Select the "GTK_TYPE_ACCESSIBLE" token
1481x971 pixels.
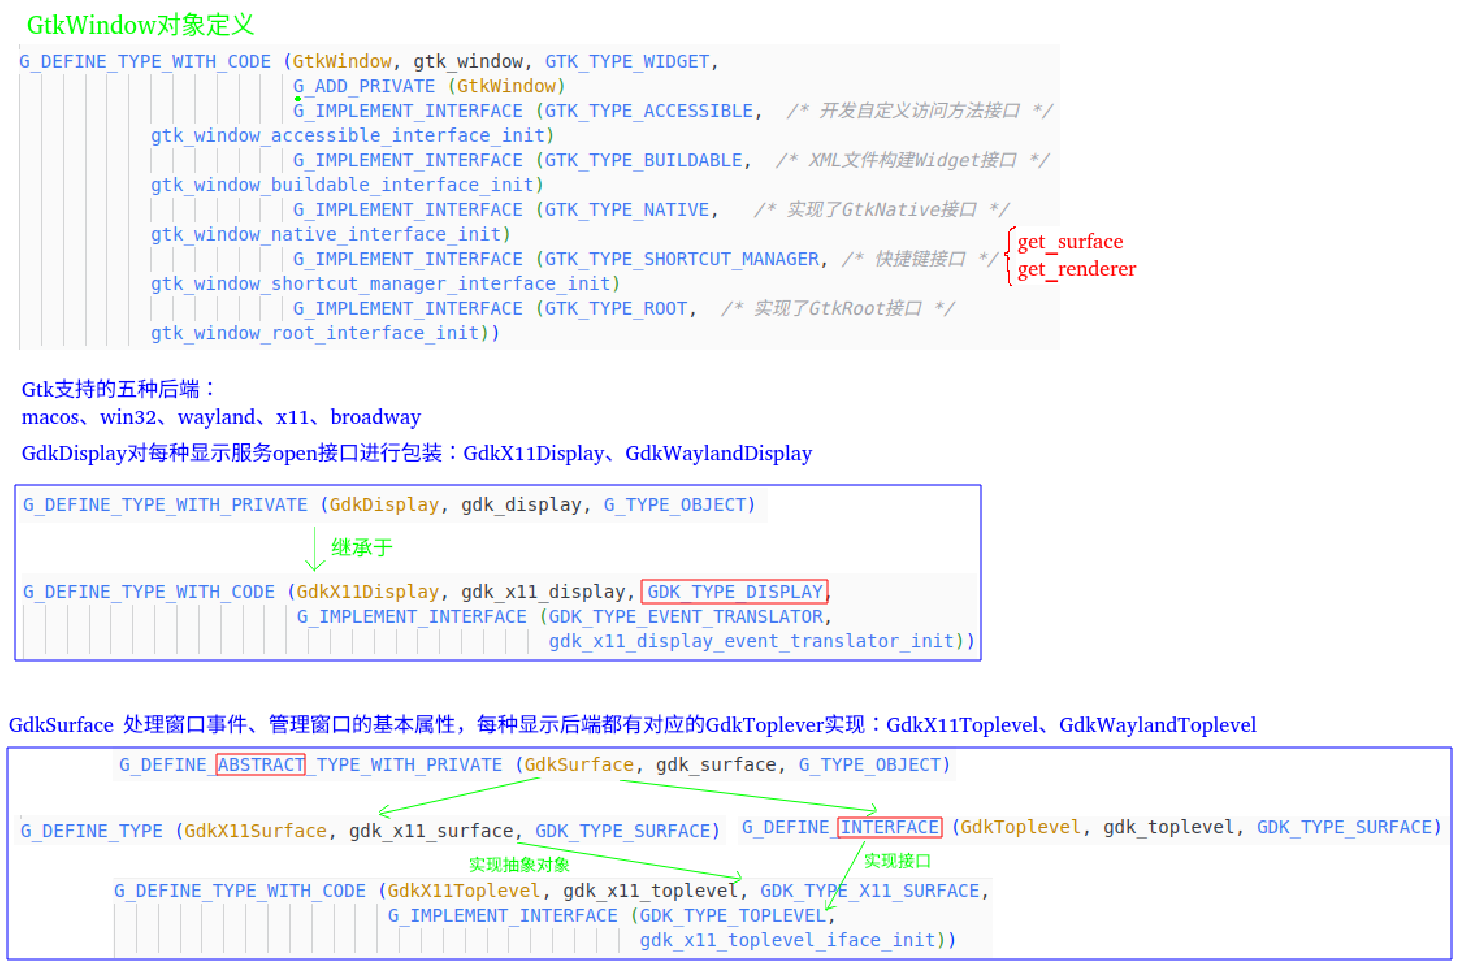click(649, 111)
